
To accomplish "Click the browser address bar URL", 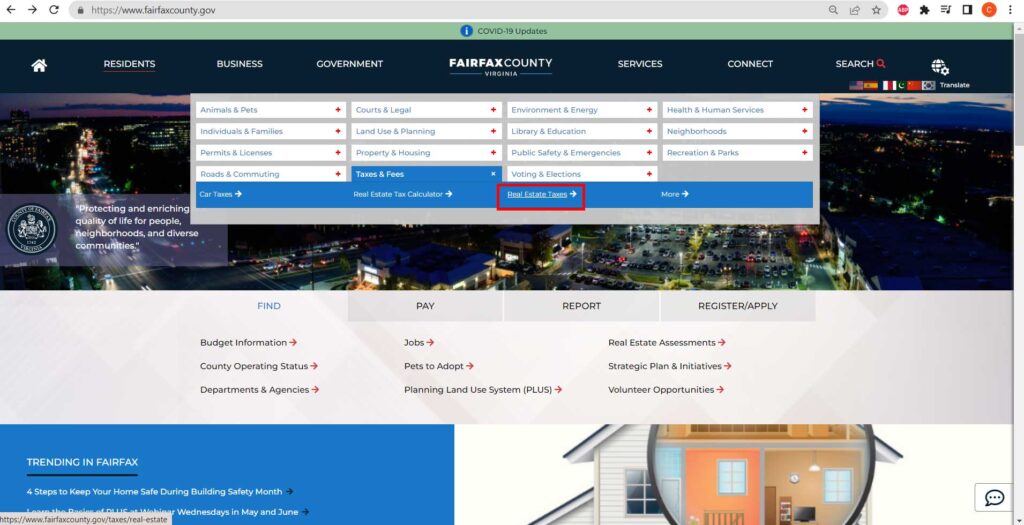I will tap(153, 10).
